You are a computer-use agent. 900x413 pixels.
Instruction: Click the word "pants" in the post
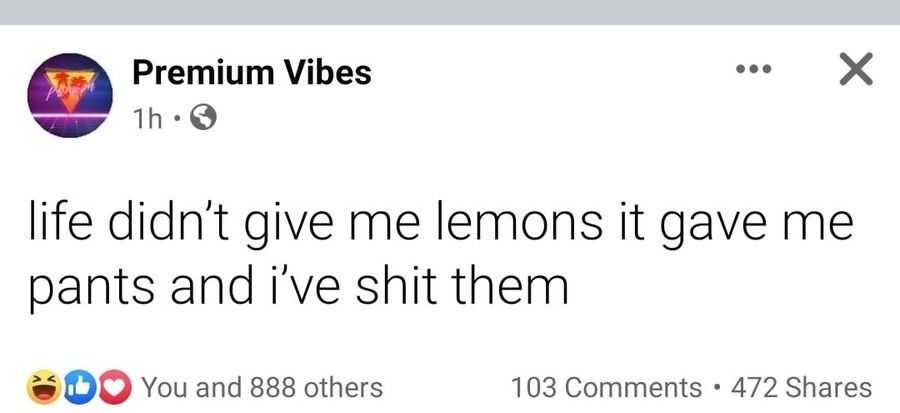coord(81,289)
